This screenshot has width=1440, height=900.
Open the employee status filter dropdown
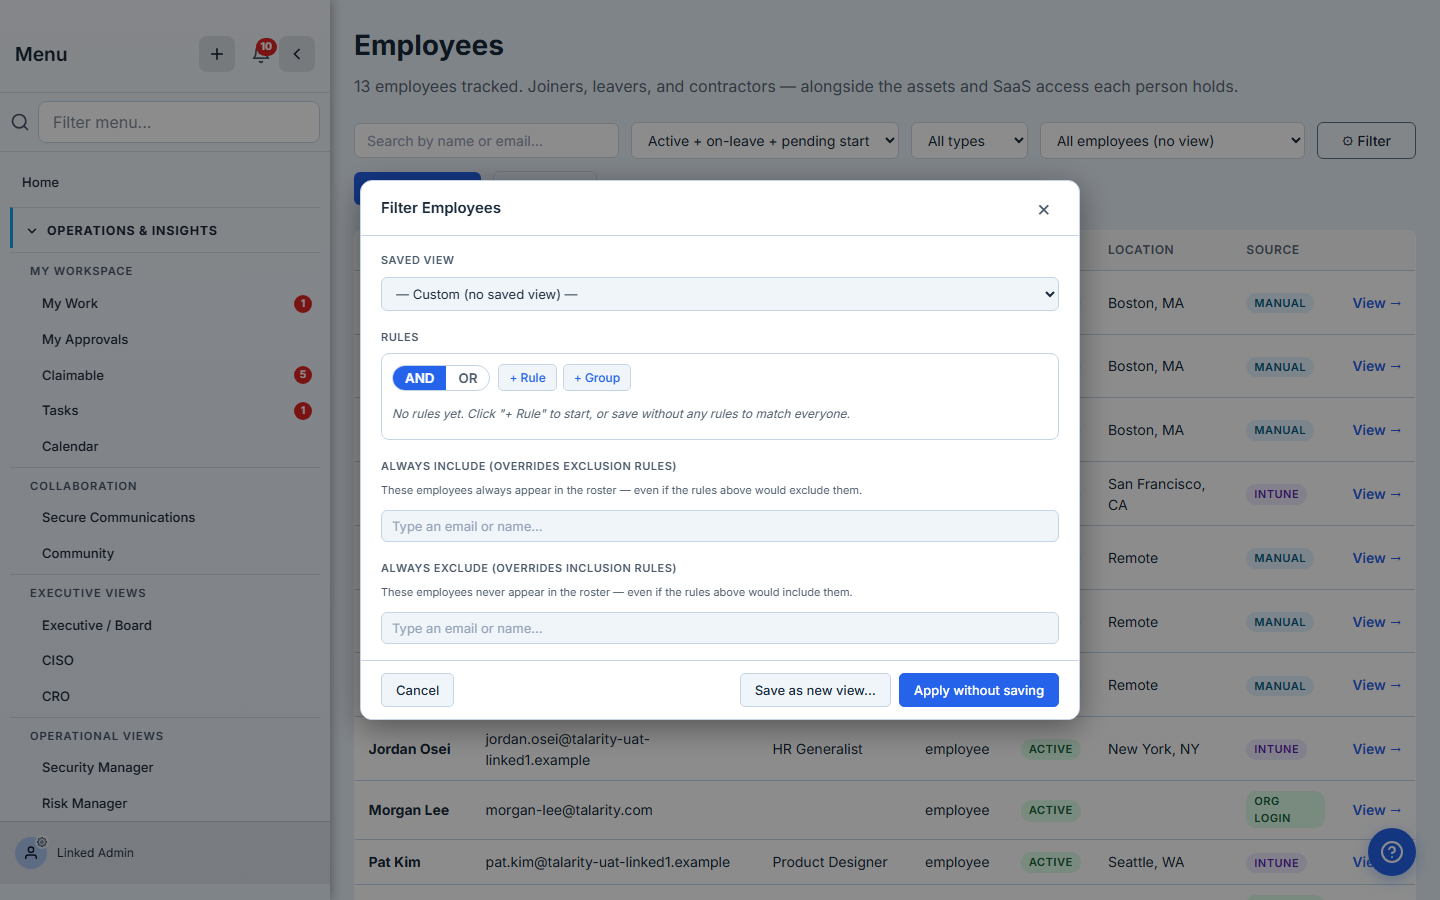pos(765,141)
